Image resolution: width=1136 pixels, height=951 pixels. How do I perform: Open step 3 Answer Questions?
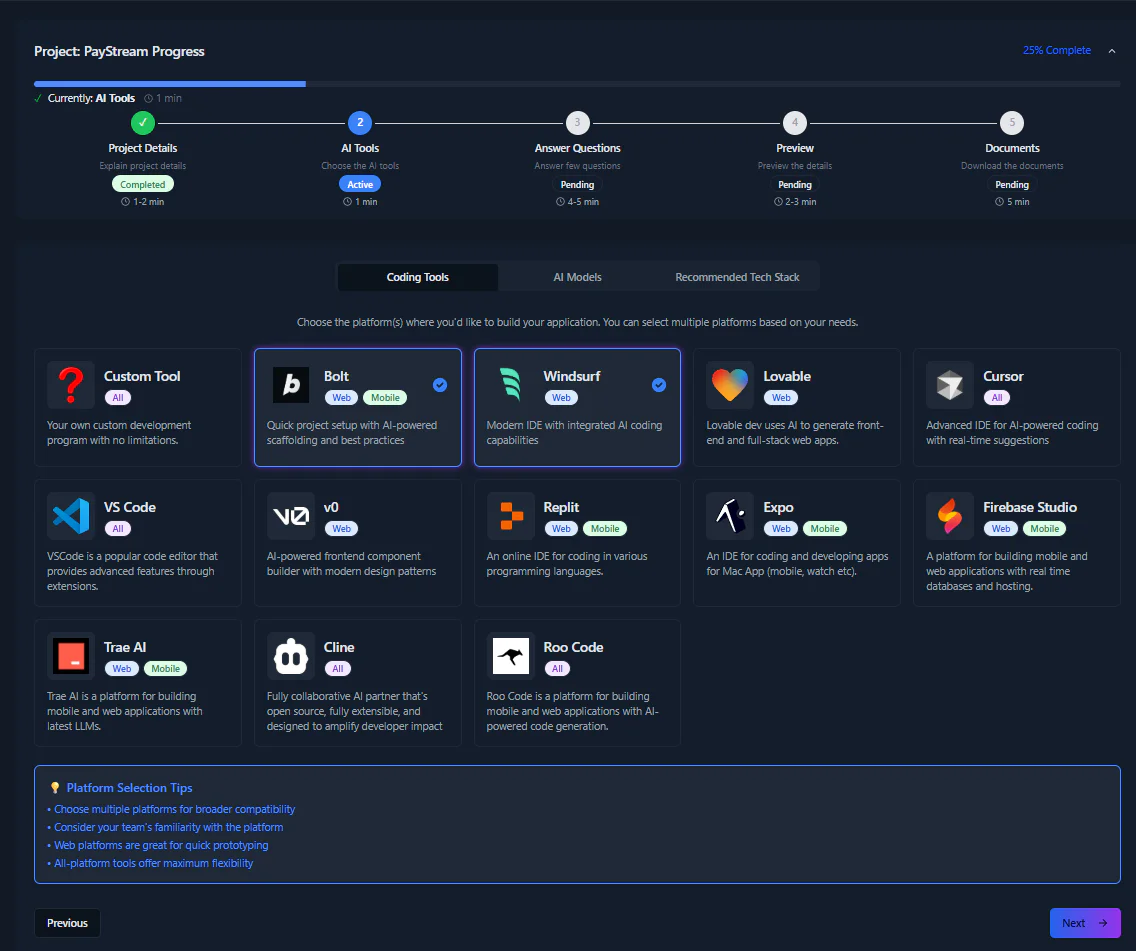[x=577, y=122]
